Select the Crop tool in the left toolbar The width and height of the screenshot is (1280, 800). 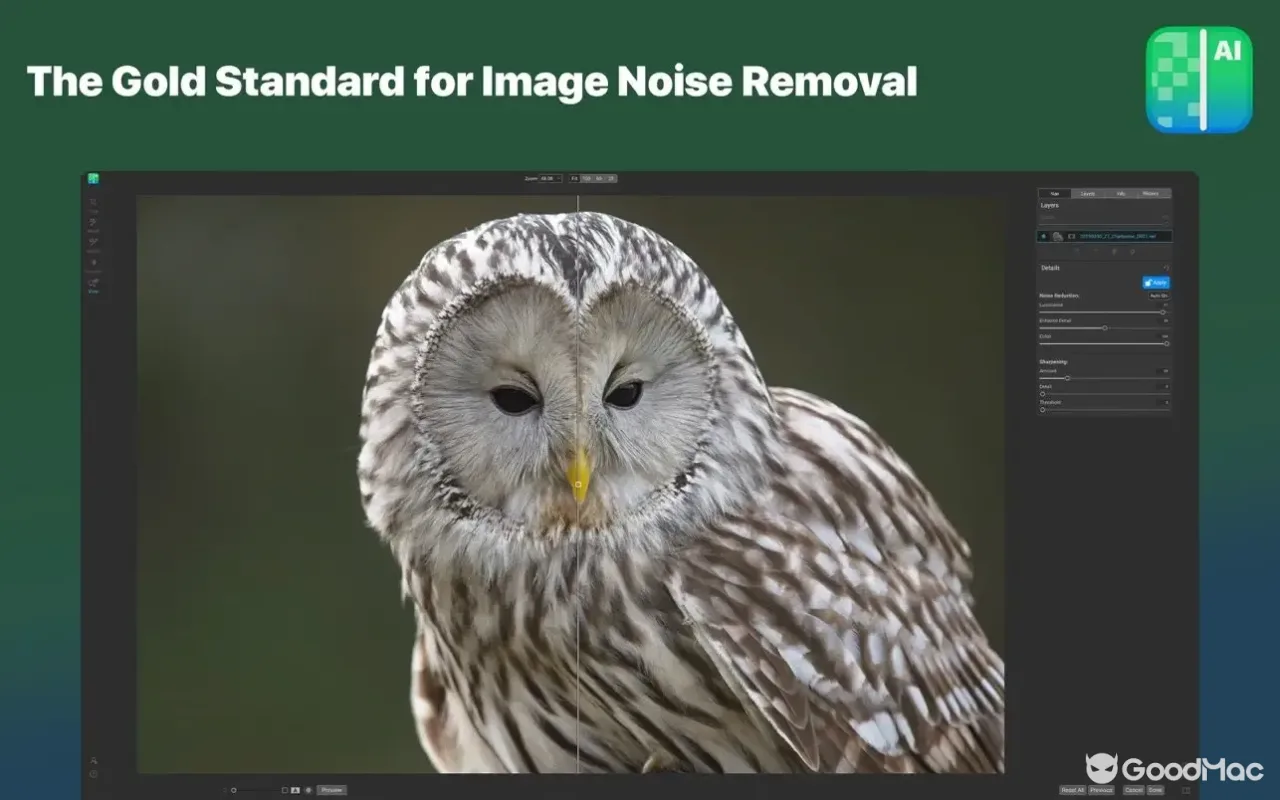93,203
